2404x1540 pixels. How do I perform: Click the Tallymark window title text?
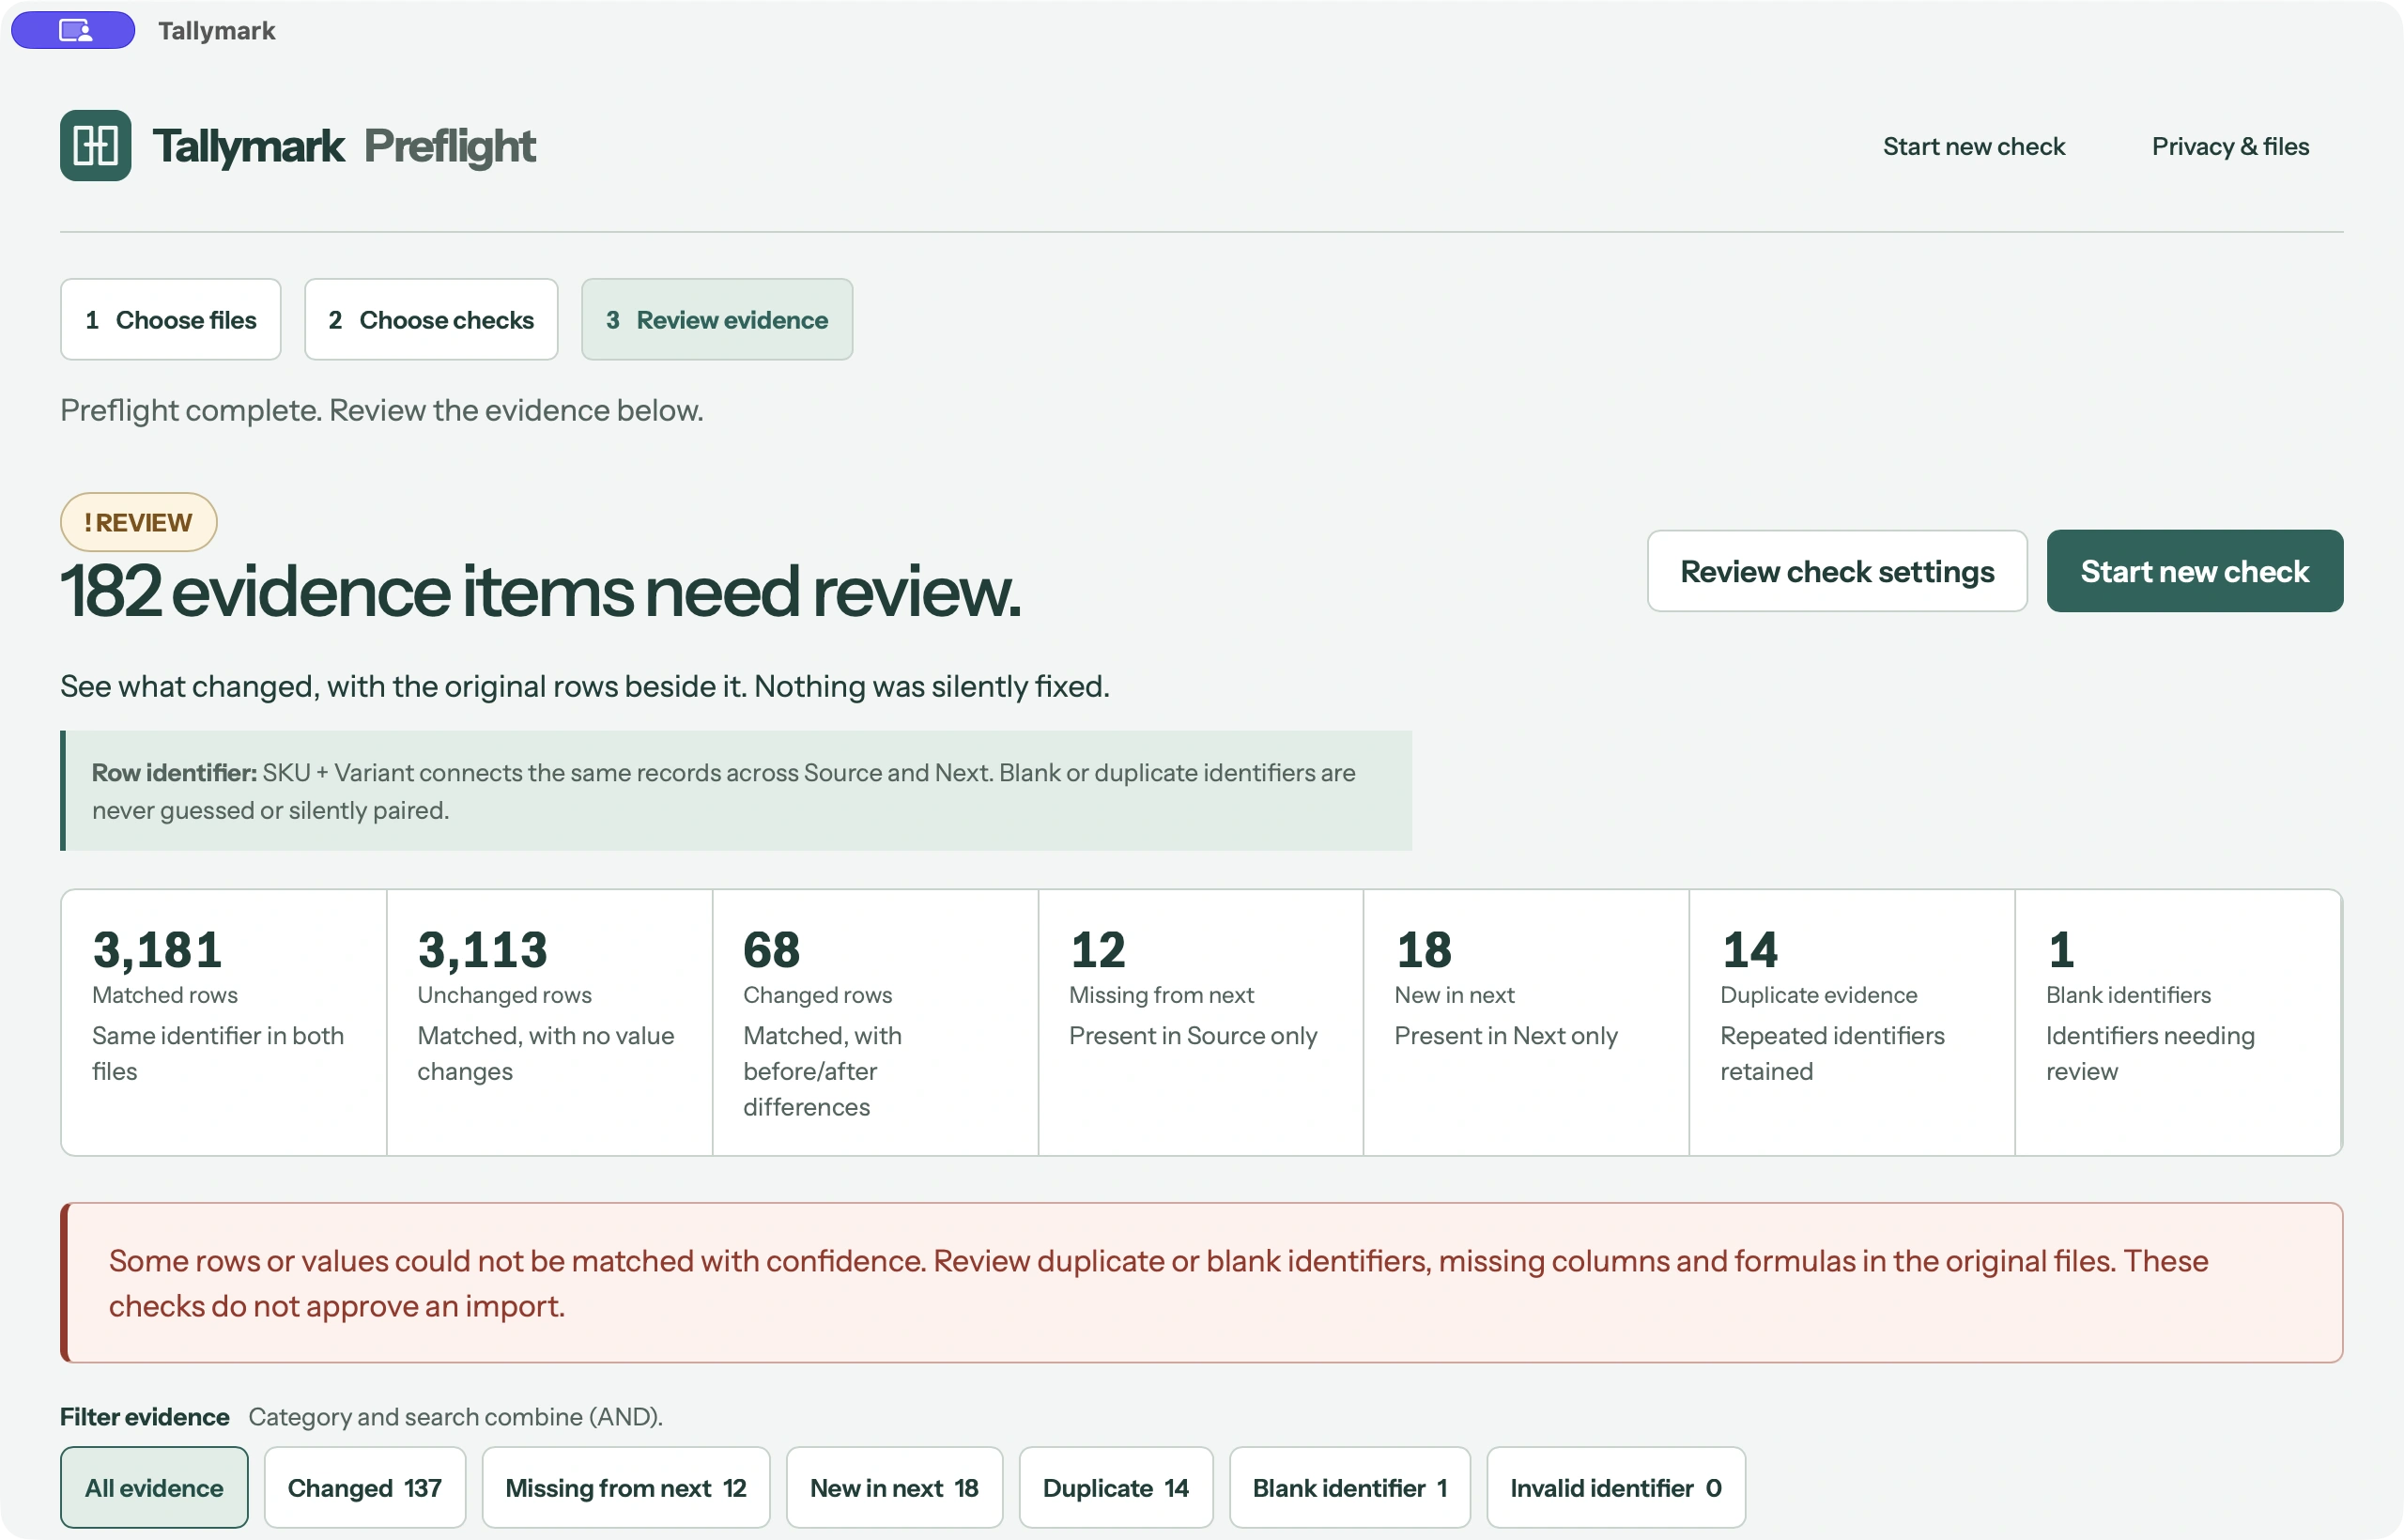[x=216, y=30]
